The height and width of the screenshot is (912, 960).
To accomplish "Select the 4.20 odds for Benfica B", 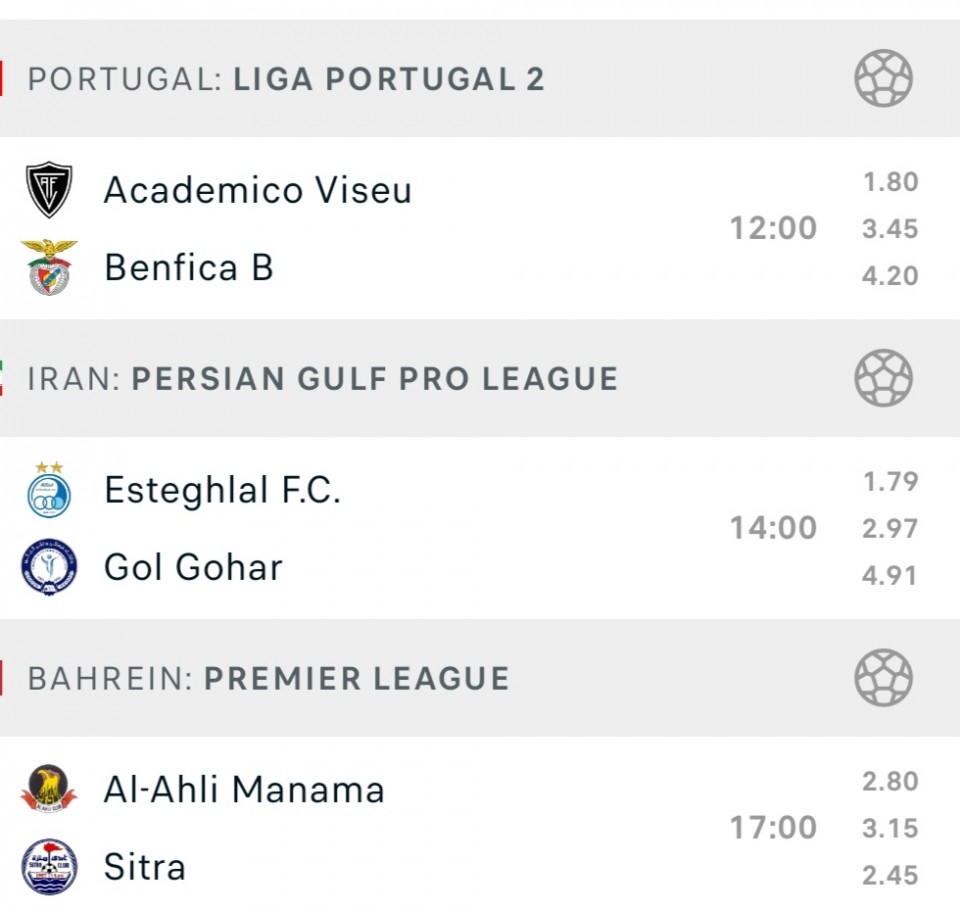I will pos(890,275).
